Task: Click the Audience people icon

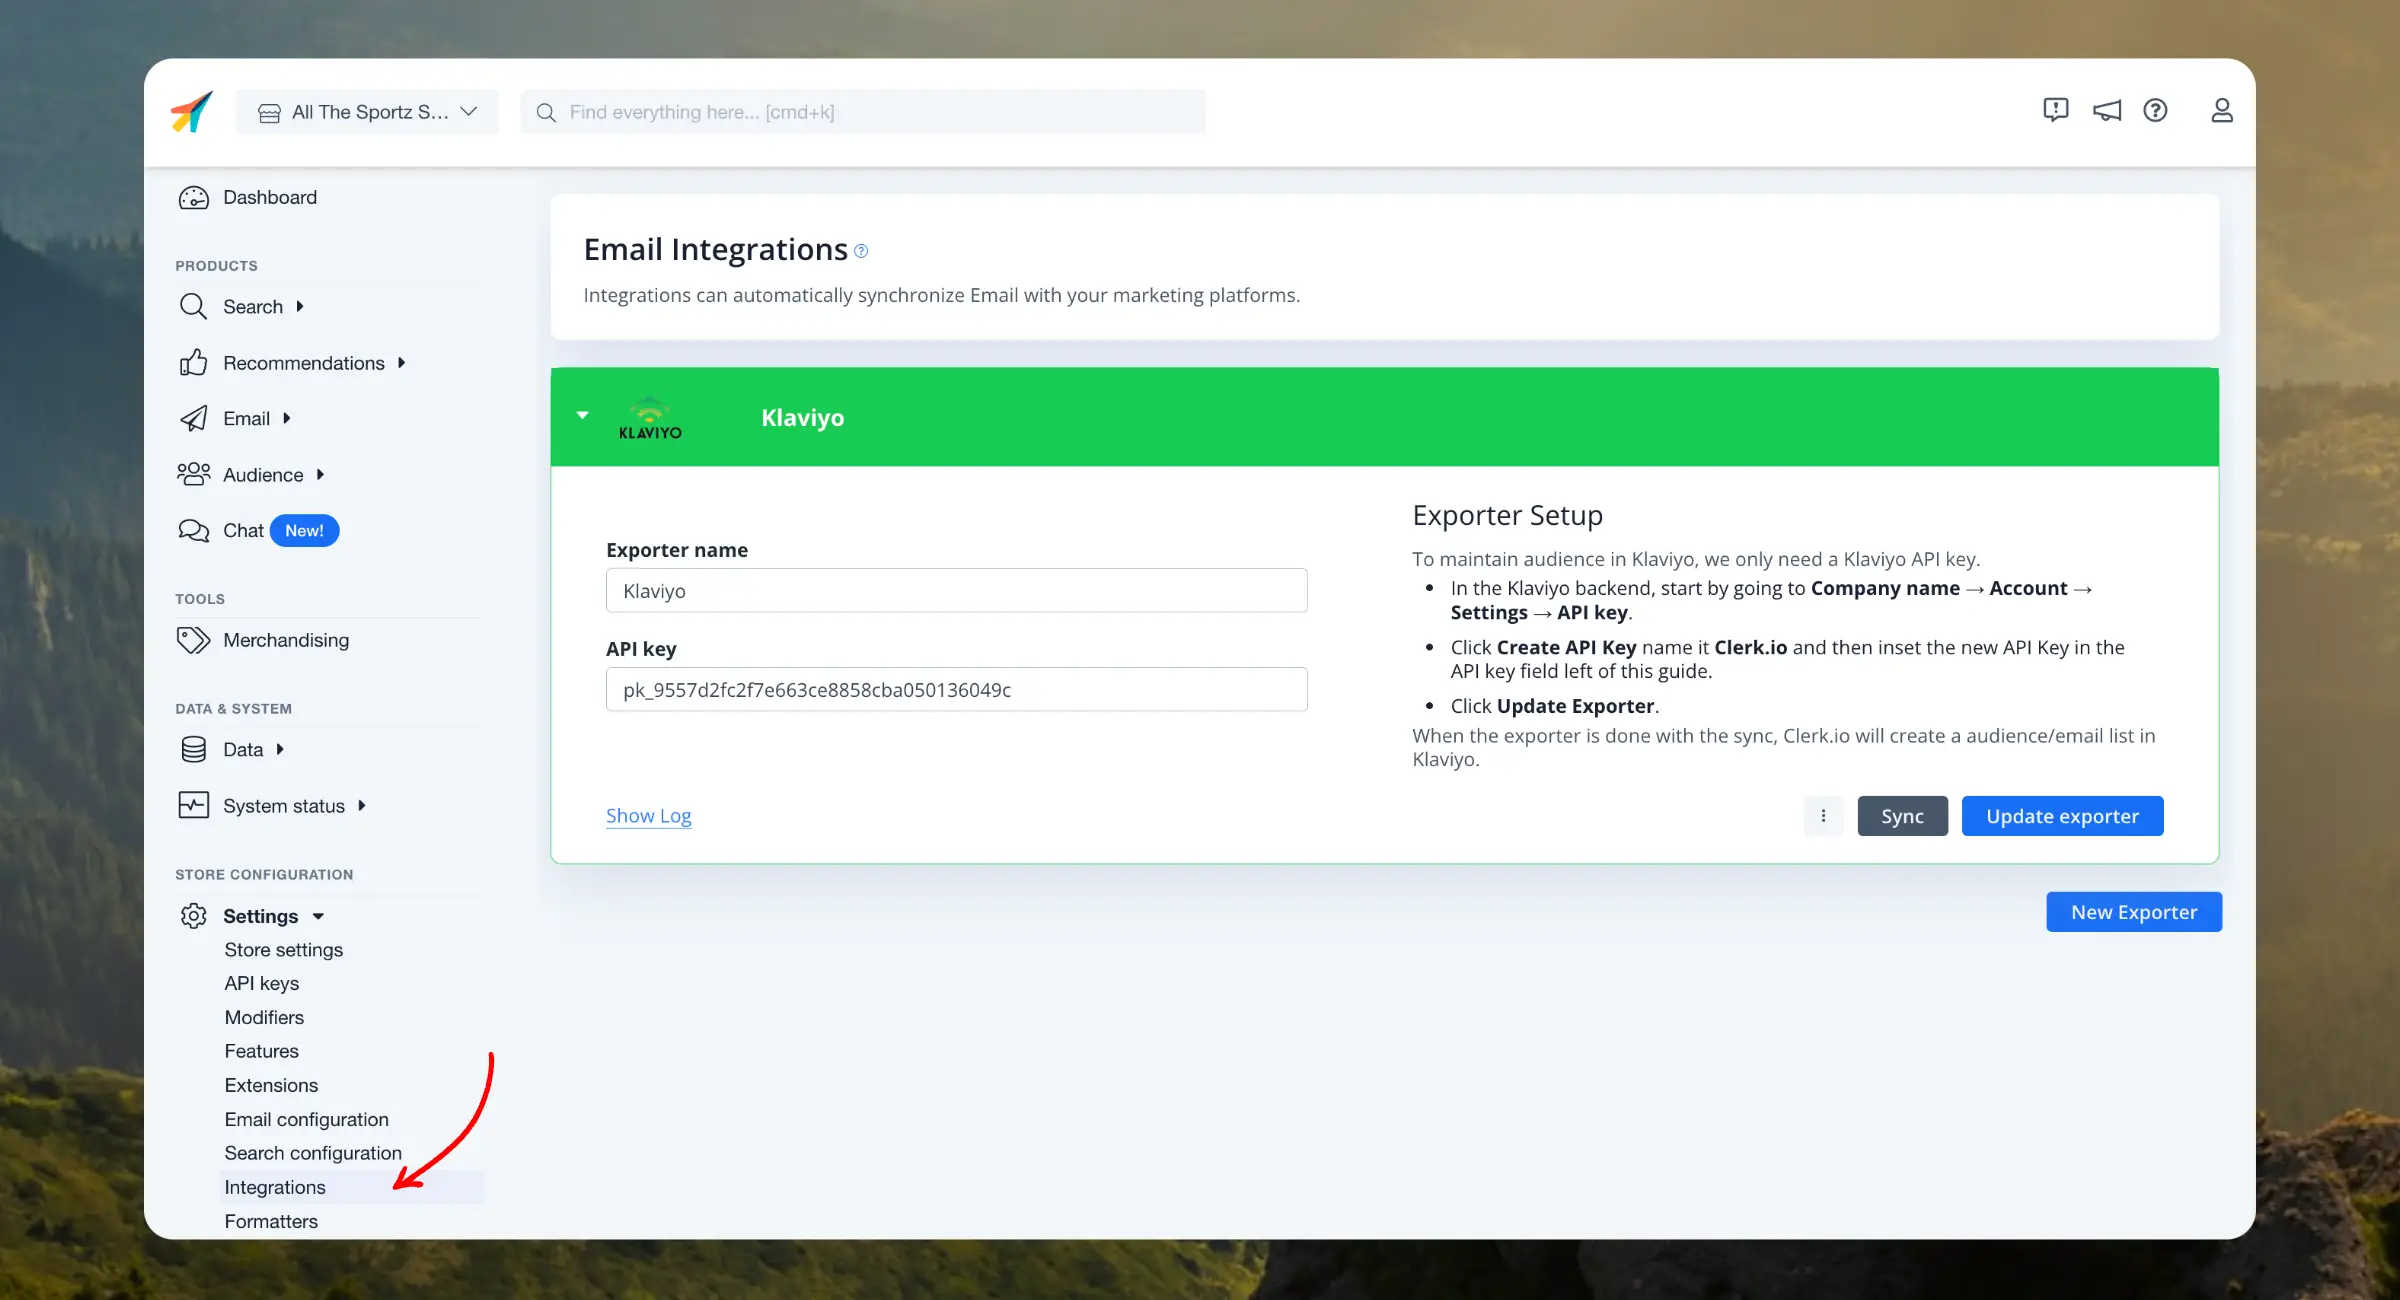Action: click(193, 474)
